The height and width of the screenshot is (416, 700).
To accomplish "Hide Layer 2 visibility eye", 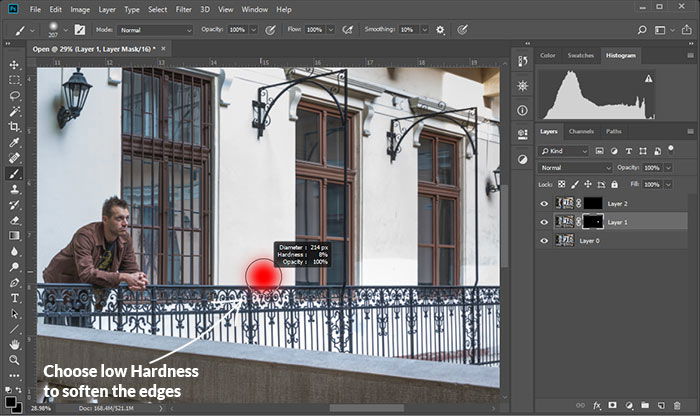I will (544, 204).
